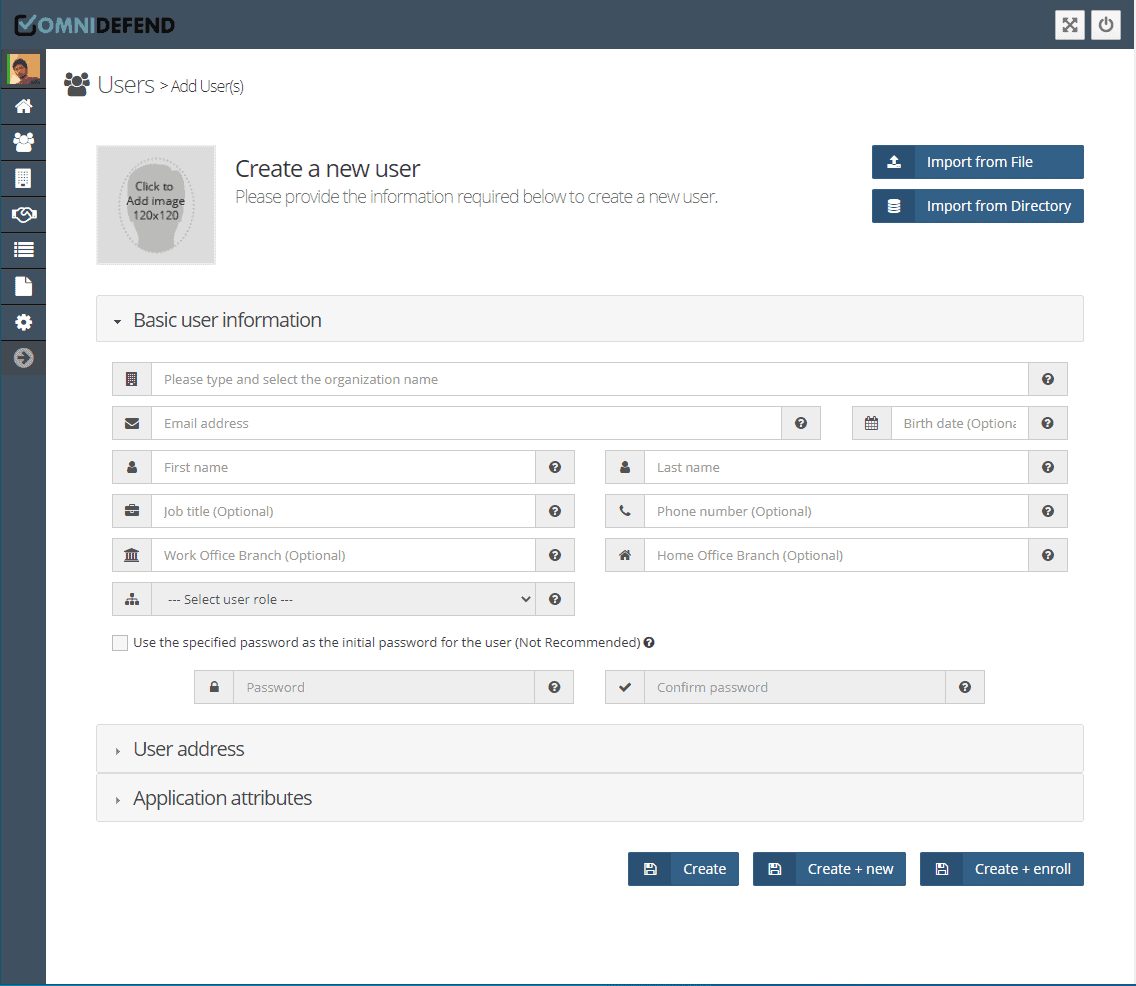Focus the Work Office Branch input field
1136x986 pixels.
(343, 555)
